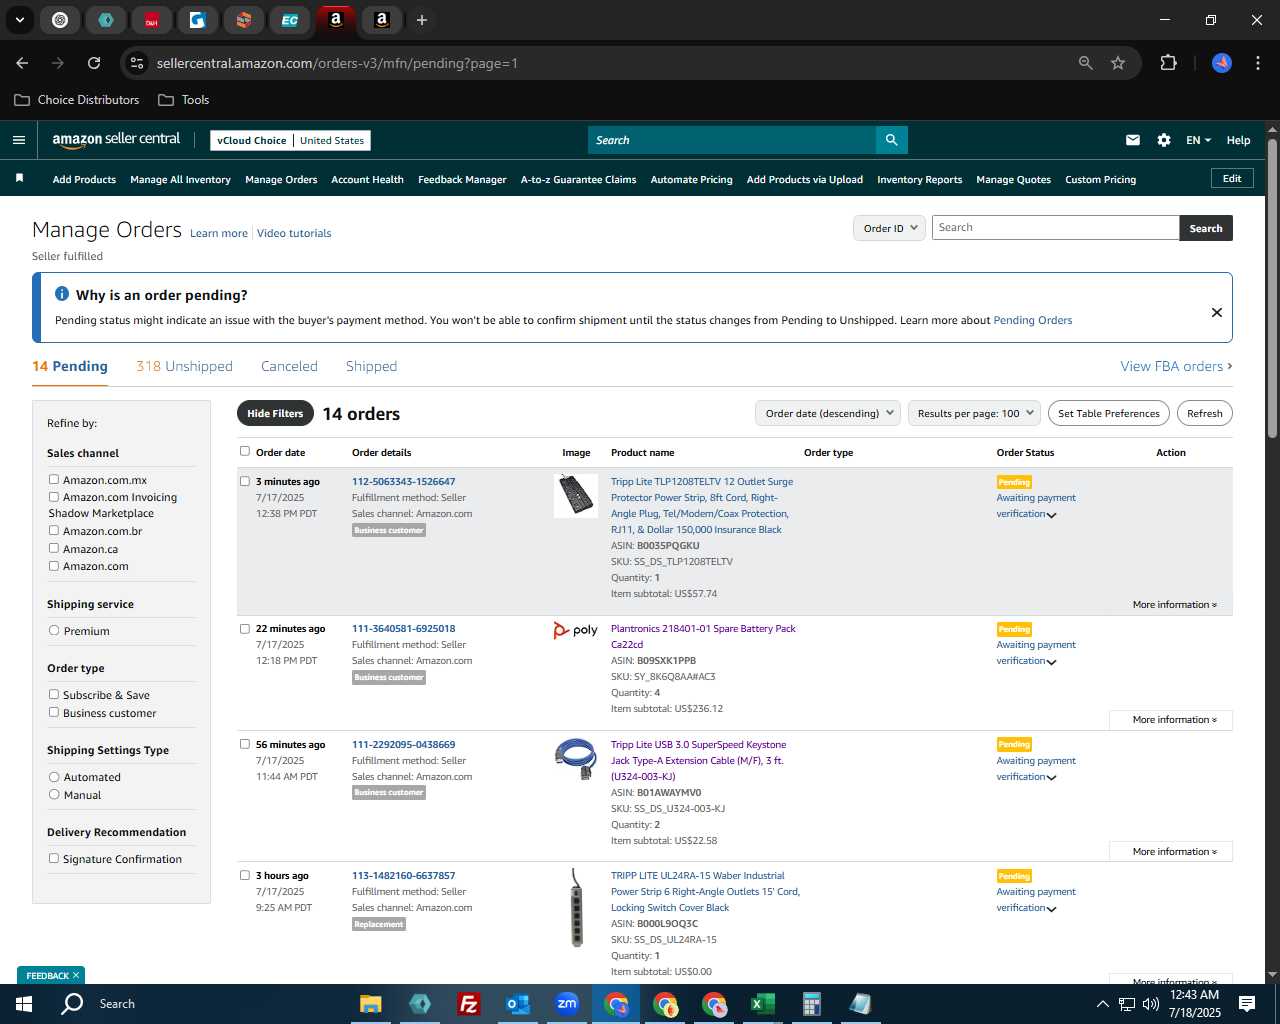
Task: Click the page vertical scrollbar
Action: 1272,288
